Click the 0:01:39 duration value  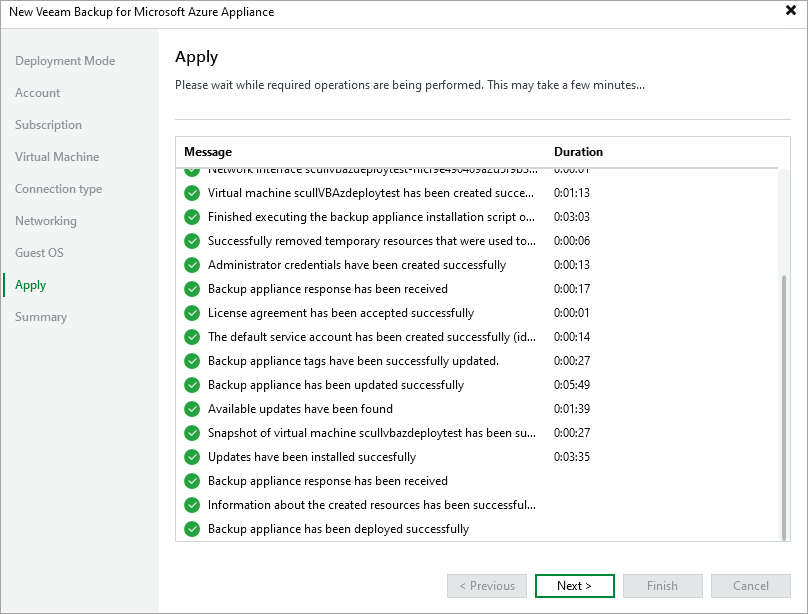(x=572, y=409)
